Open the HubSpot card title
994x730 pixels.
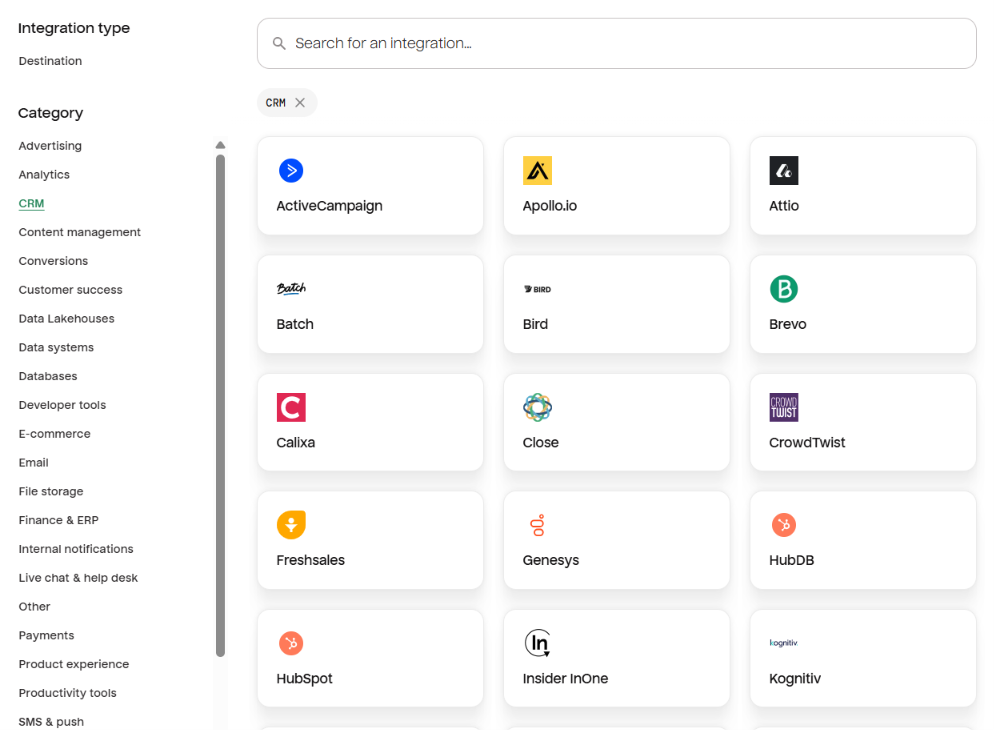point(304,679)
